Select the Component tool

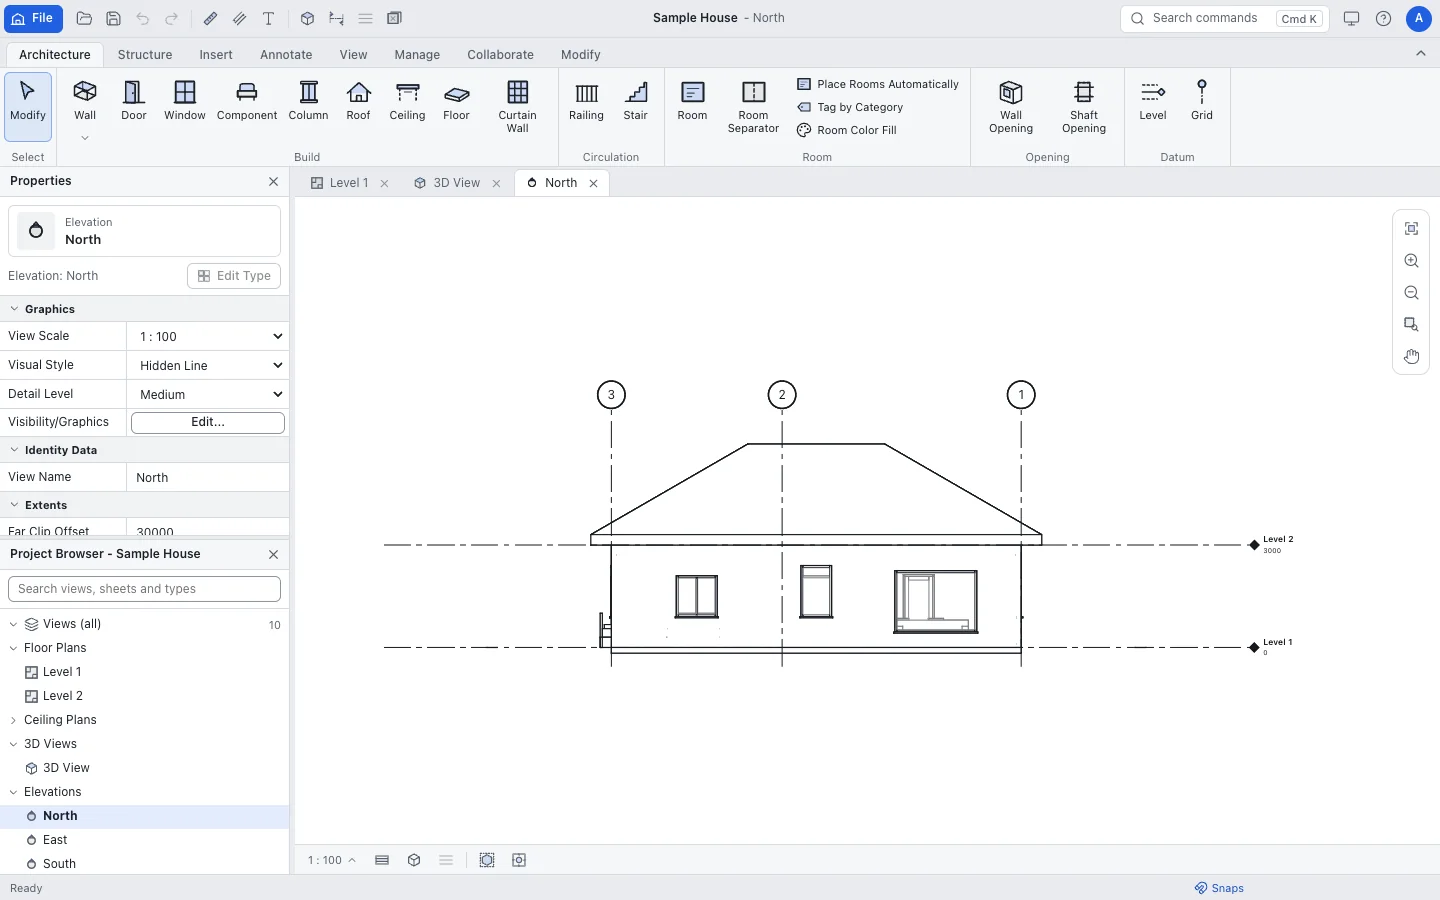click(x=247, y=100)
